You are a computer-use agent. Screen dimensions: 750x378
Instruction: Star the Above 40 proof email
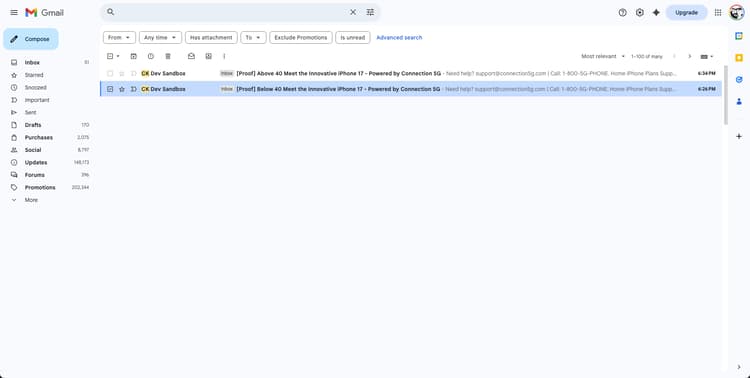click(x=121, y=73)
